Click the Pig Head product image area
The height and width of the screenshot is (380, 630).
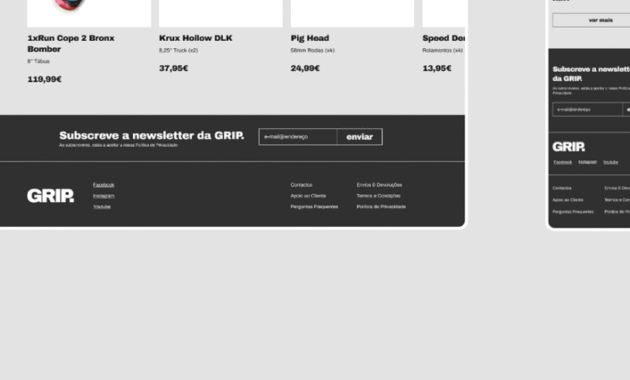click(352, 13)
